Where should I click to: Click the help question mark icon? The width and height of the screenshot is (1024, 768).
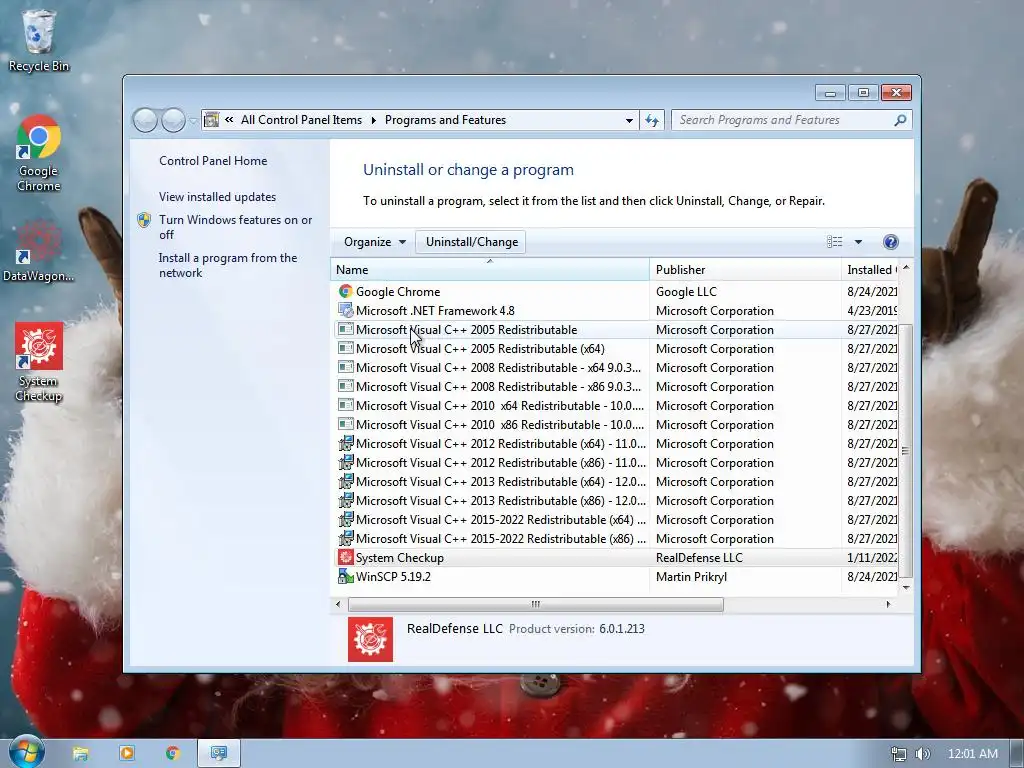coord(890,242)
